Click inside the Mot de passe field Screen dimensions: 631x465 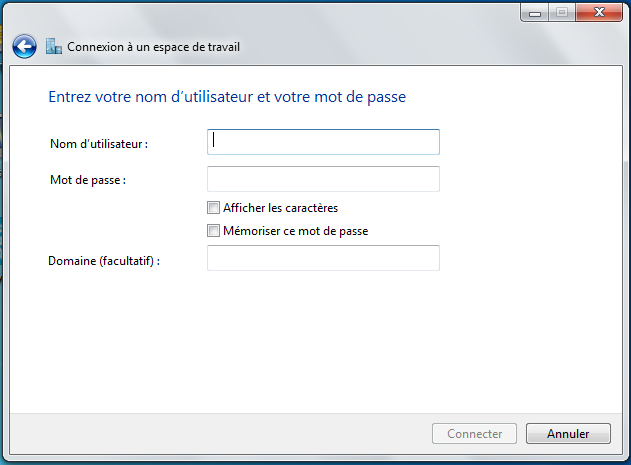323,179
